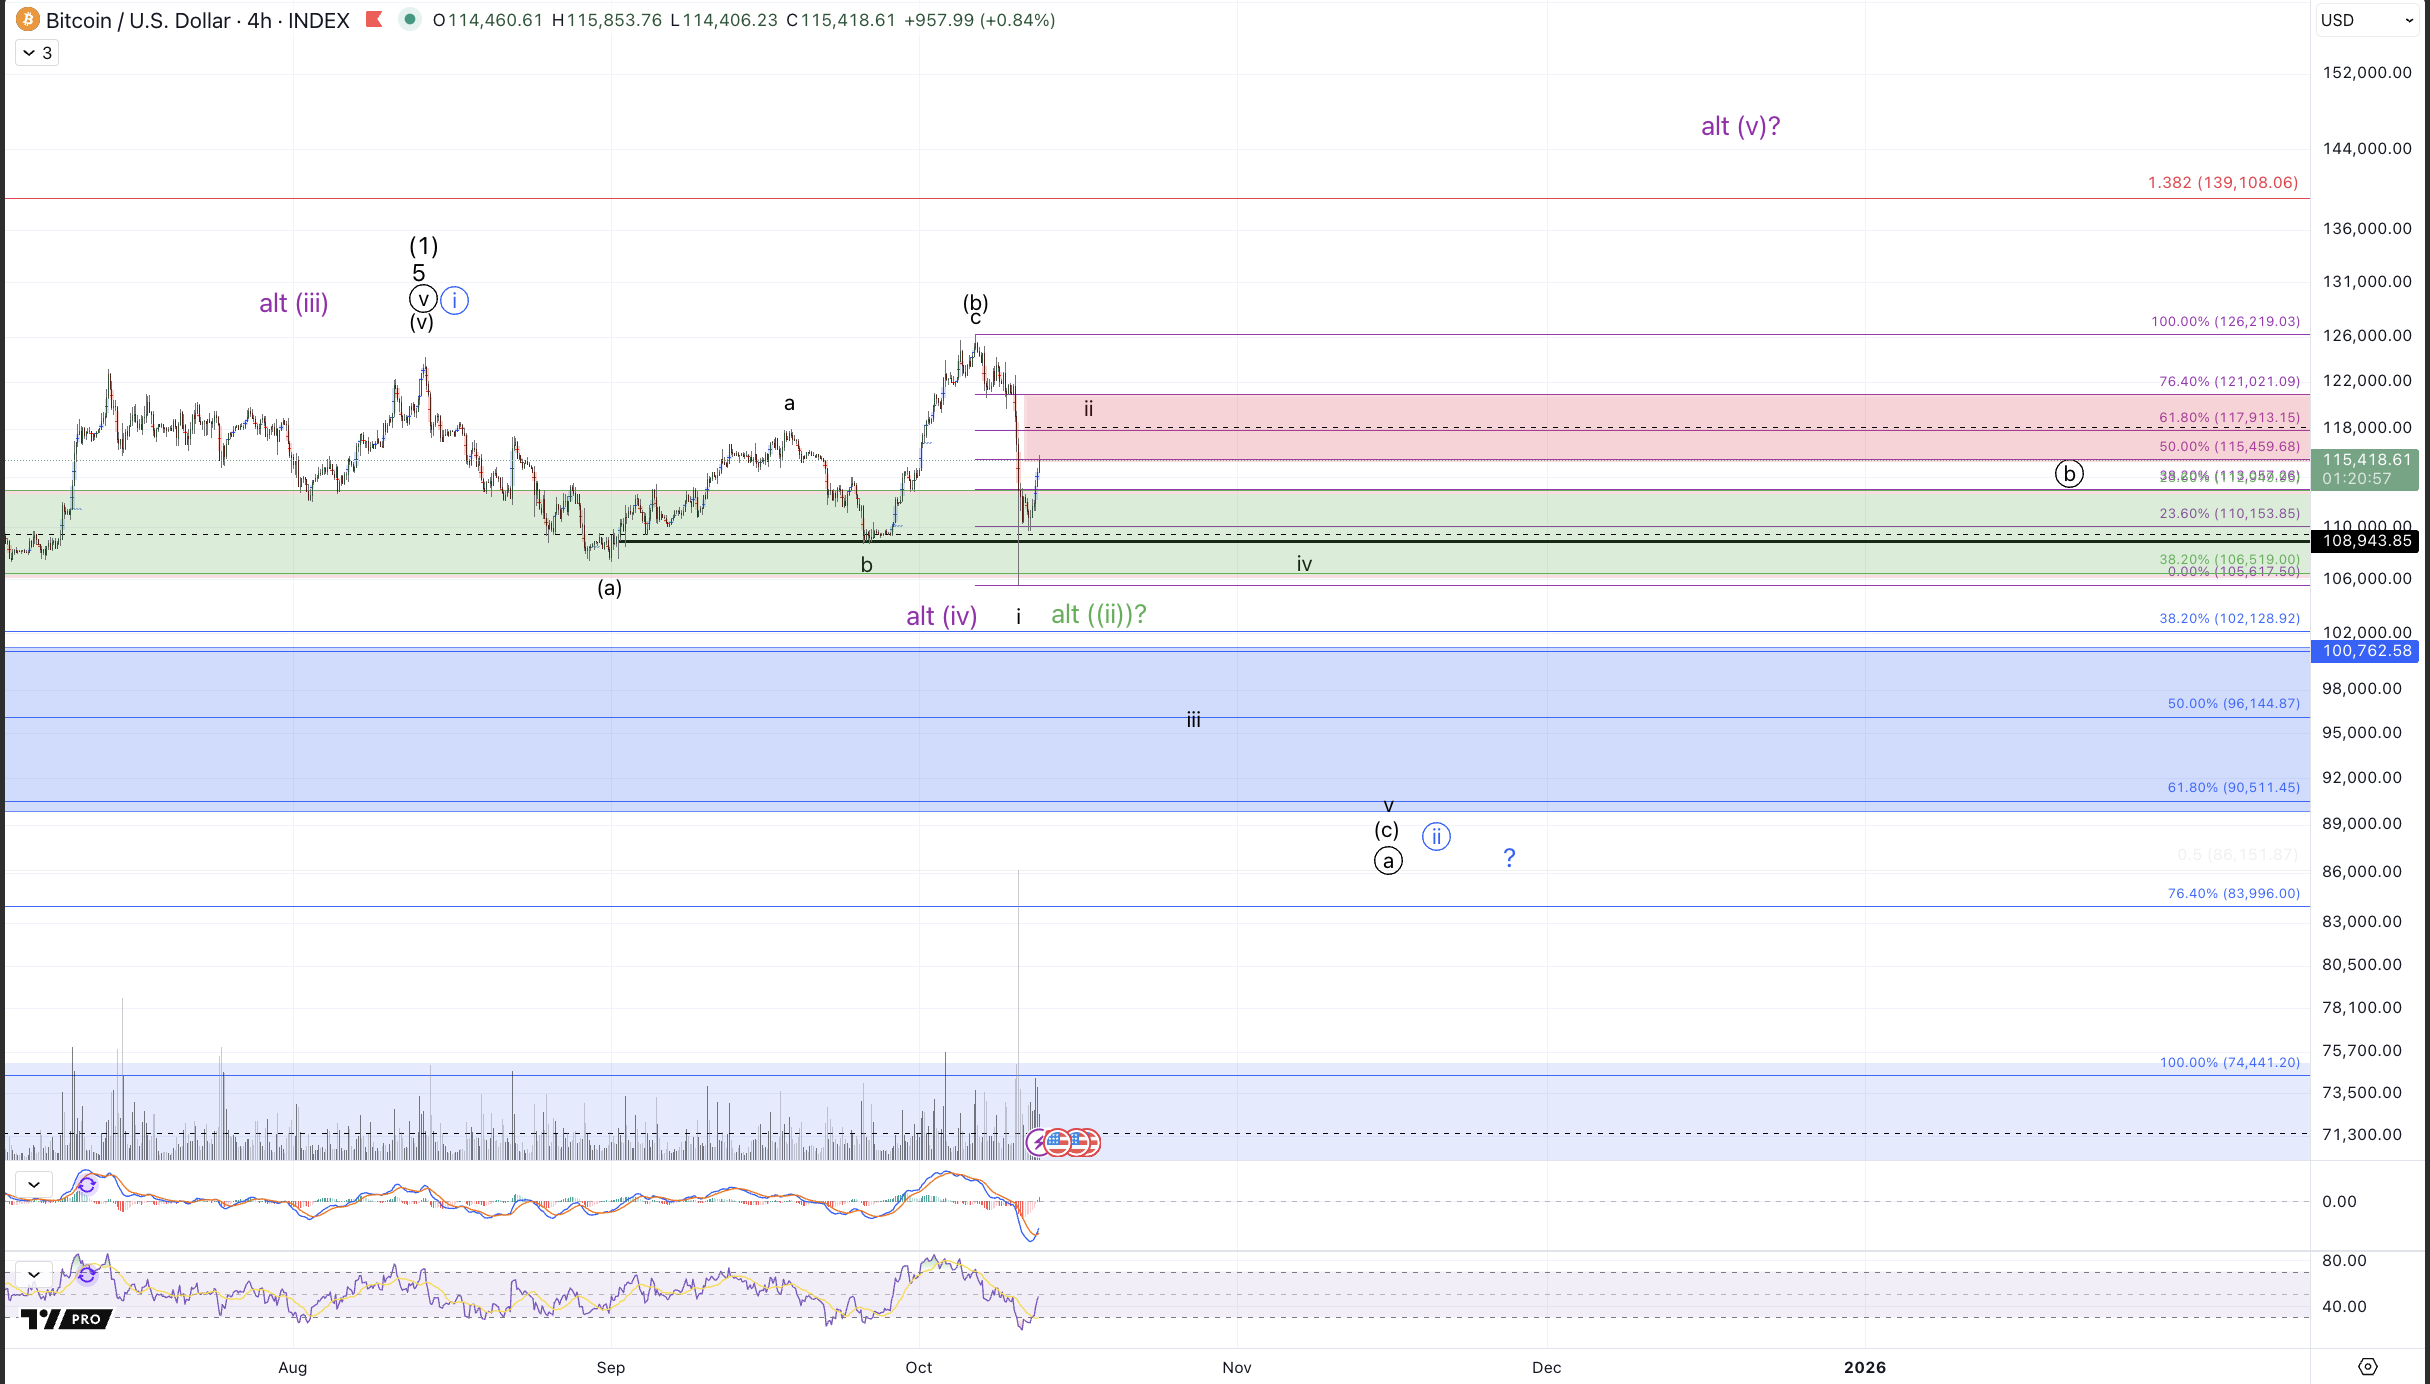The width and height of the screenshot is (2430, 1384).
Task: Click the Bitcoin / U.S. Dollar symbol title
Action: tap(138, 20)
